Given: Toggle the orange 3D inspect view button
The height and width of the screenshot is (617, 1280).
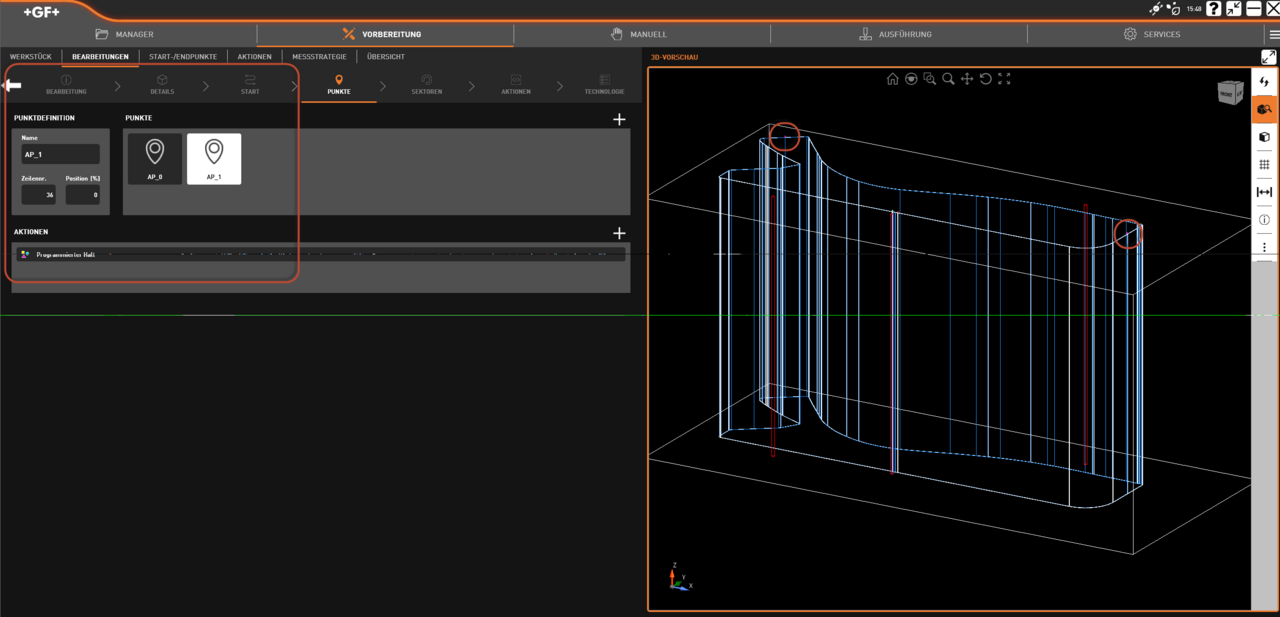Looking at the screenshot, I should [x=1264, y=109].
